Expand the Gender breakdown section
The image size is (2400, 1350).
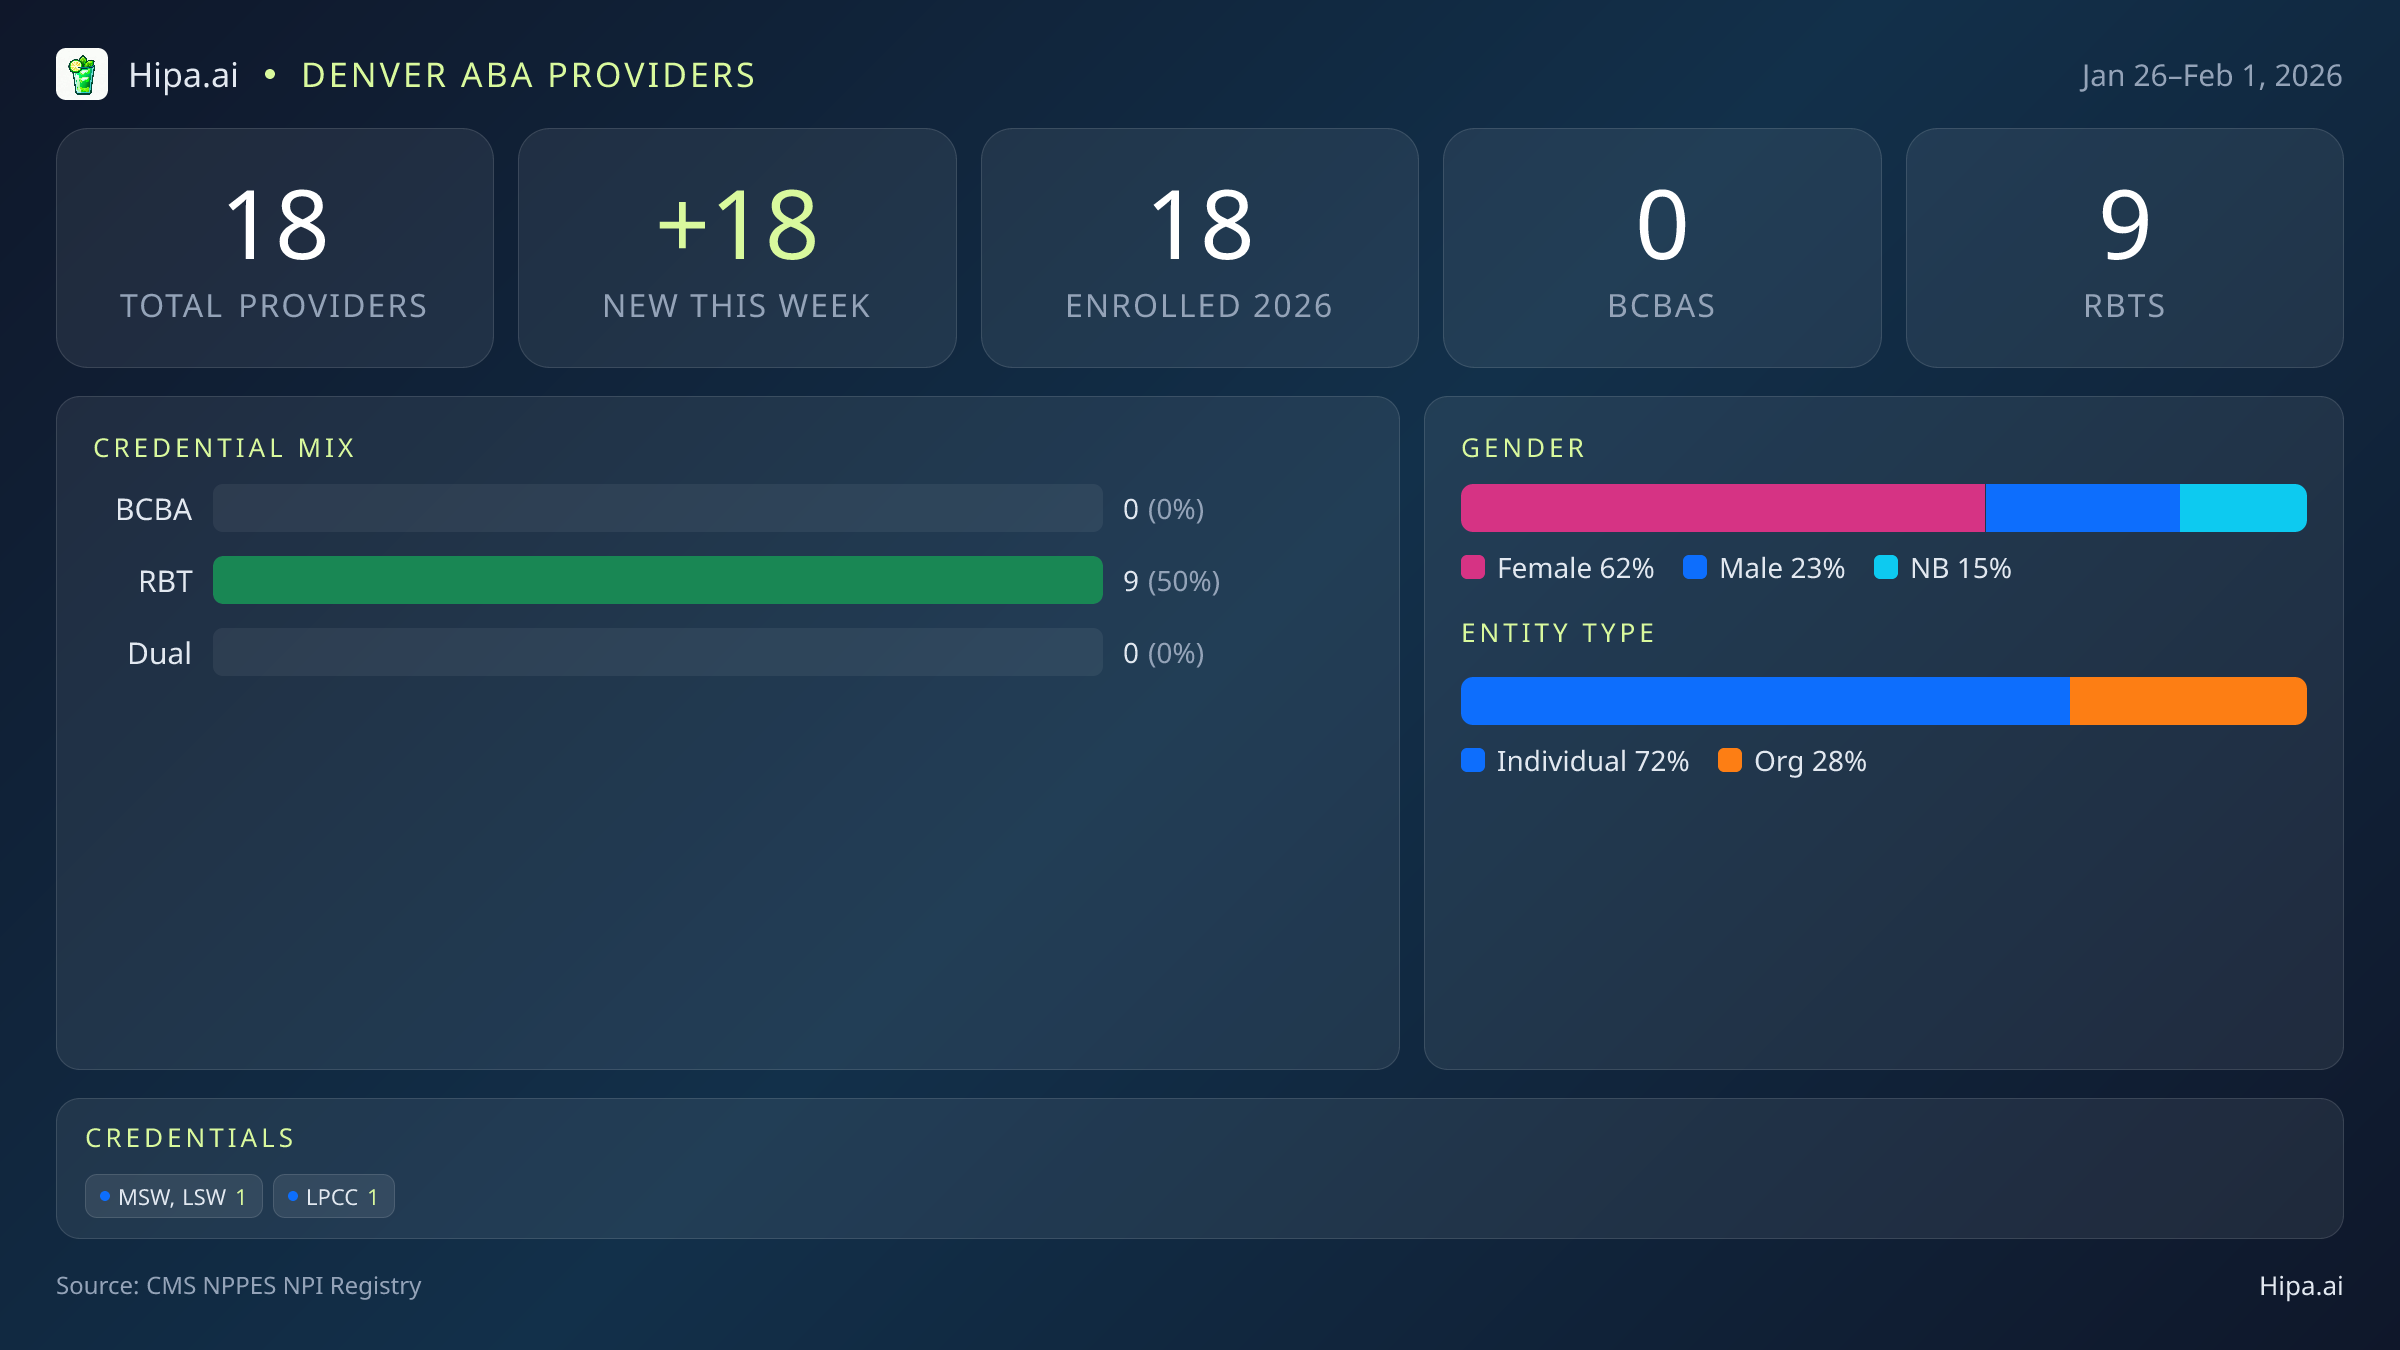(x=1522, y=448)
